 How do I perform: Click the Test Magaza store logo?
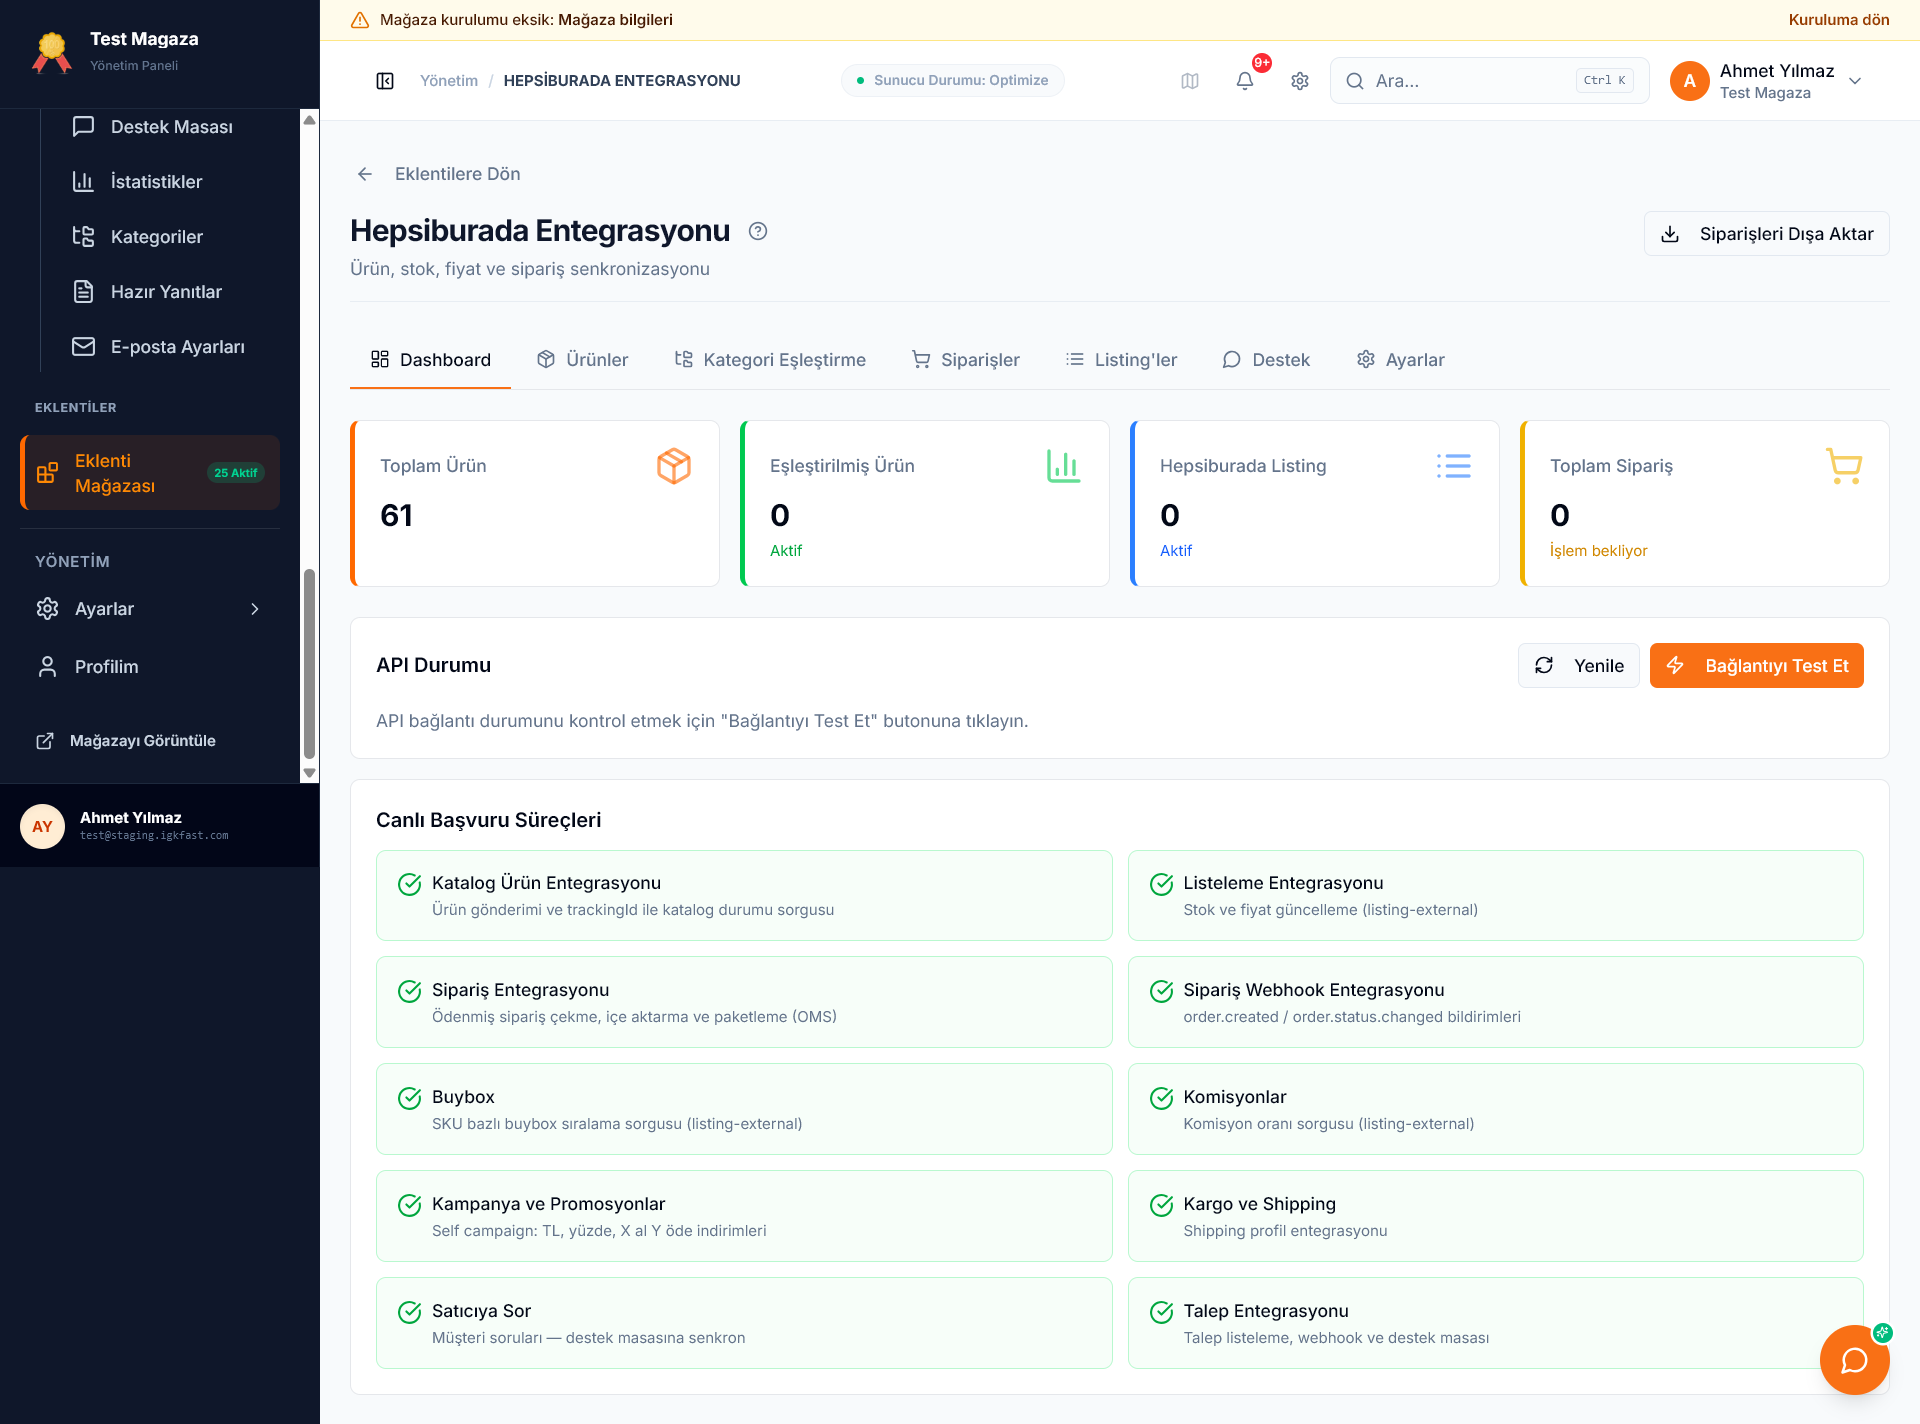click(52, 52)
